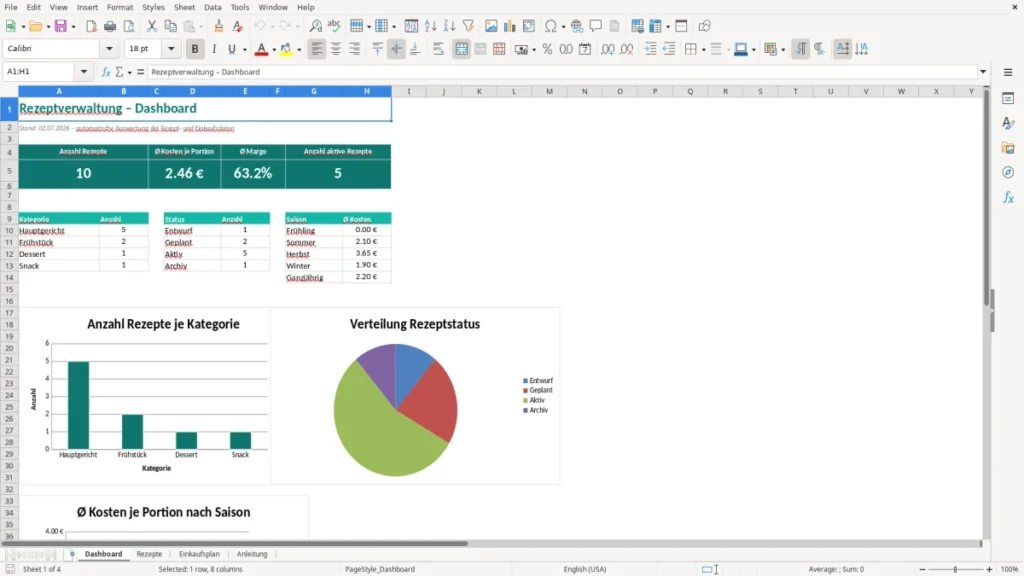Switch to the Anleitung sheet tab

click(x=252, y=554)
